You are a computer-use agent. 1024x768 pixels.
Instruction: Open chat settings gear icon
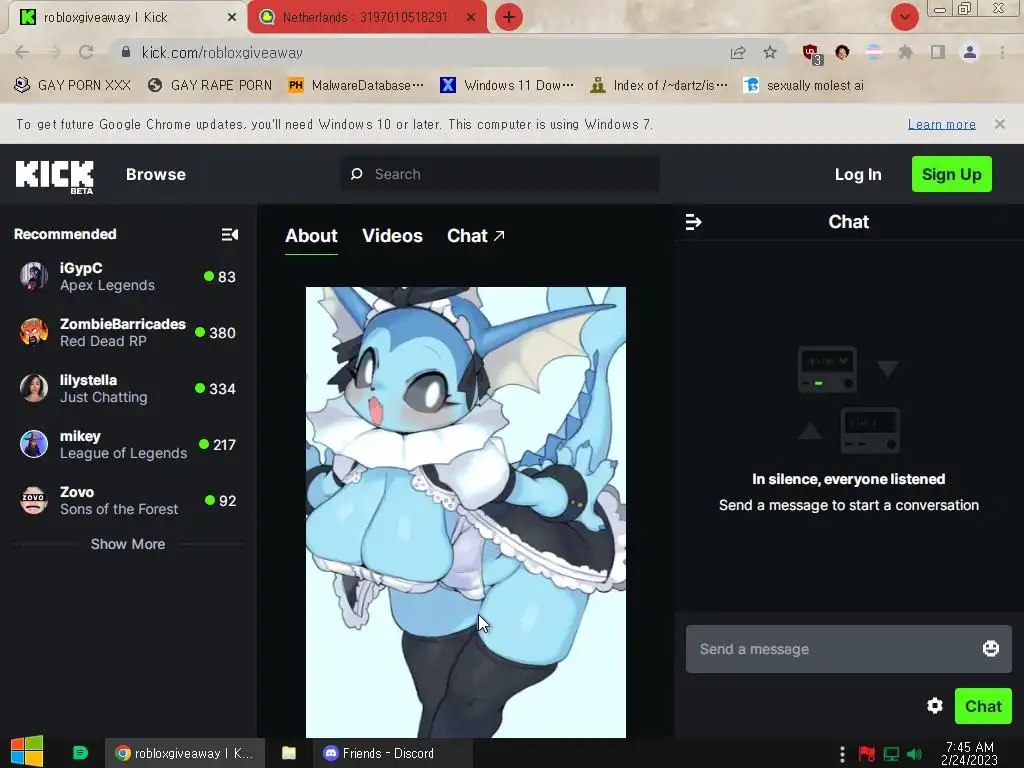tap(935, 706)
